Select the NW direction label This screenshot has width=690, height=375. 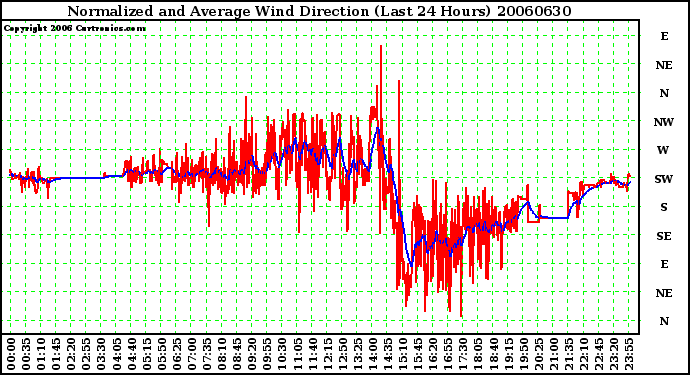coord(664,122)
